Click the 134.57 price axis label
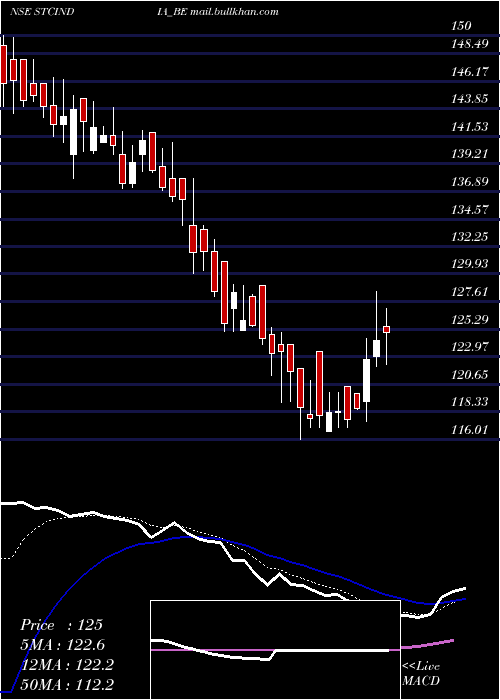 470,209
